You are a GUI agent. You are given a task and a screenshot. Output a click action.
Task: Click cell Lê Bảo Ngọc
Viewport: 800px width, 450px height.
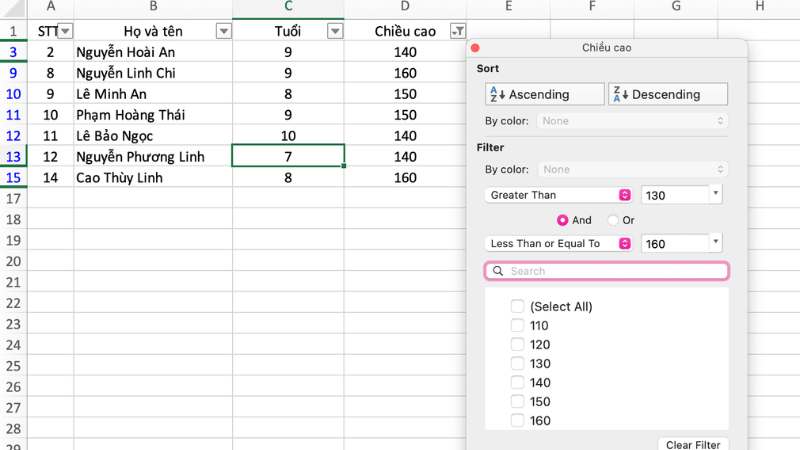(x=153, y=136)
